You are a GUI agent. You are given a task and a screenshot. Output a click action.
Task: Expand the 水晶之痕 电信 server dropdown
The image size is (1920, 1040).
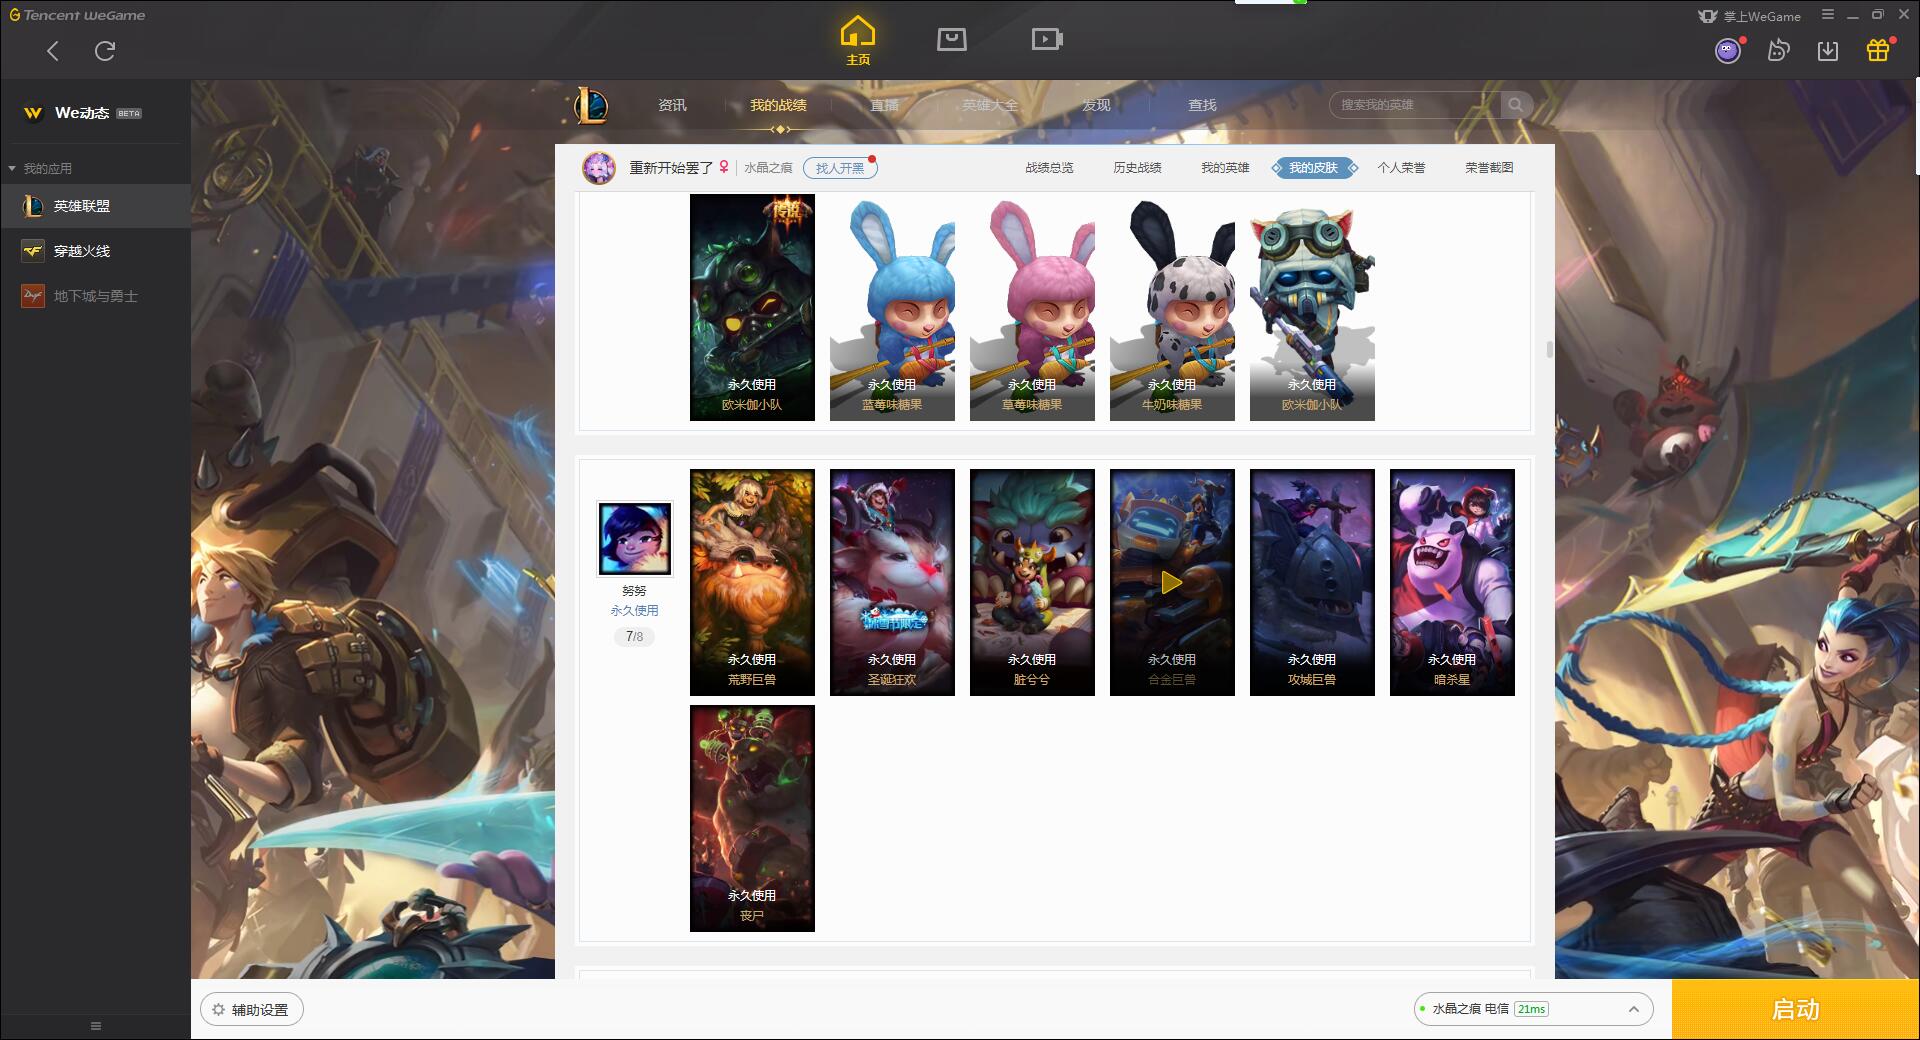(1533, 1009)
